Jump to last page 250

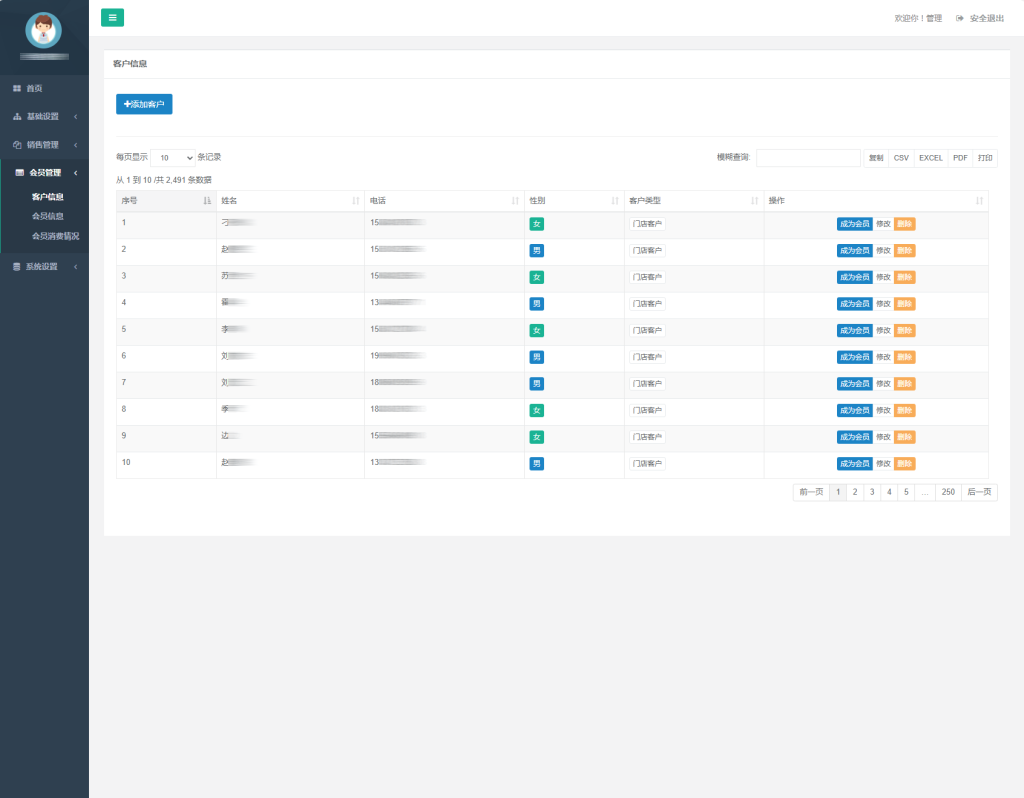tap(948, 492)
